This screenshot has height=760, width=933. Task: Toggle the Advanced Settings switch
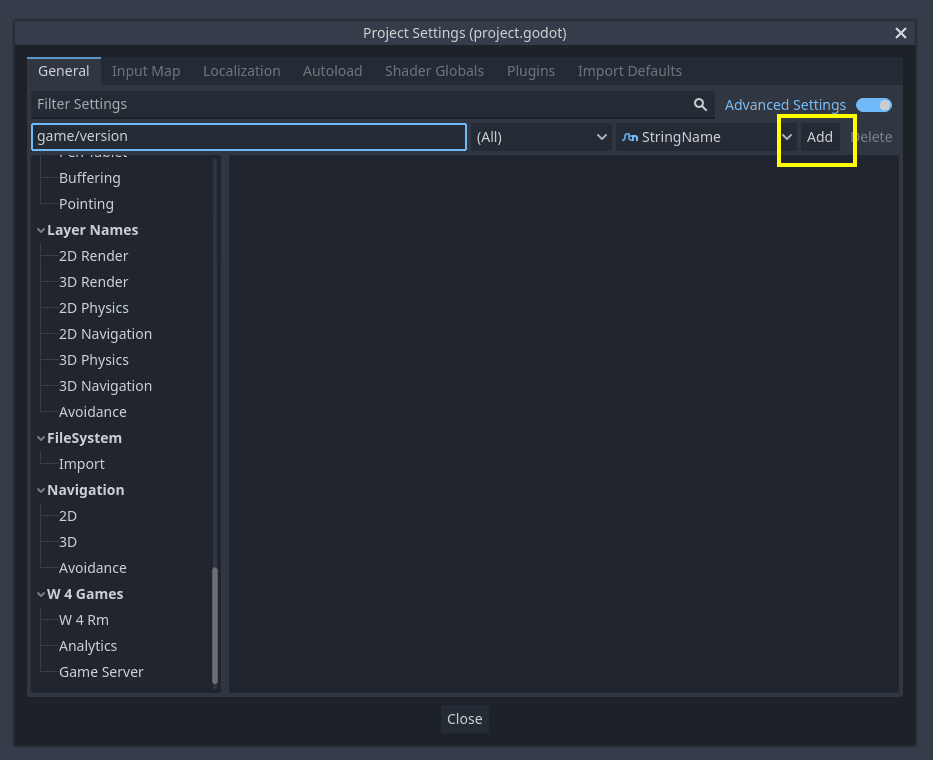pos(872,104)
